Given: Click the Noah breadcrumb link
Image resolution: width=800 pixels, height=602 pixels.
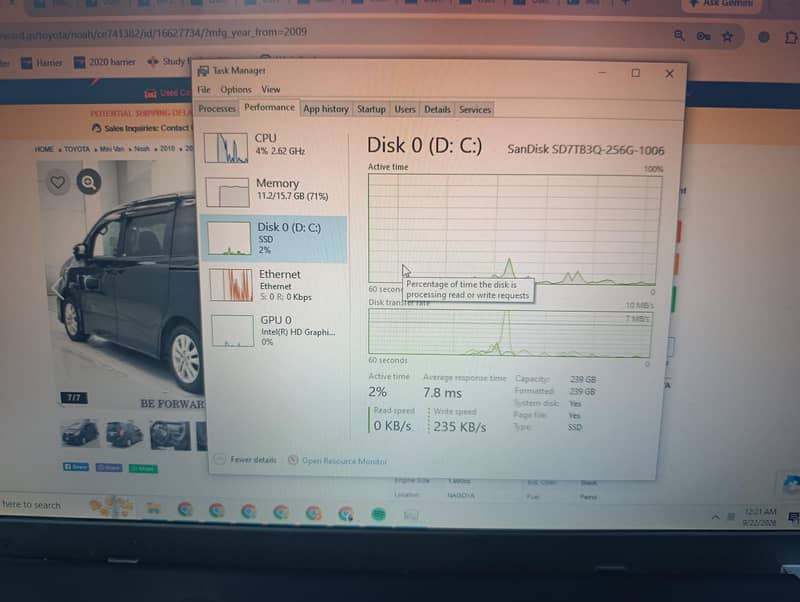Looking at the screenshot, I should (142, 148).
